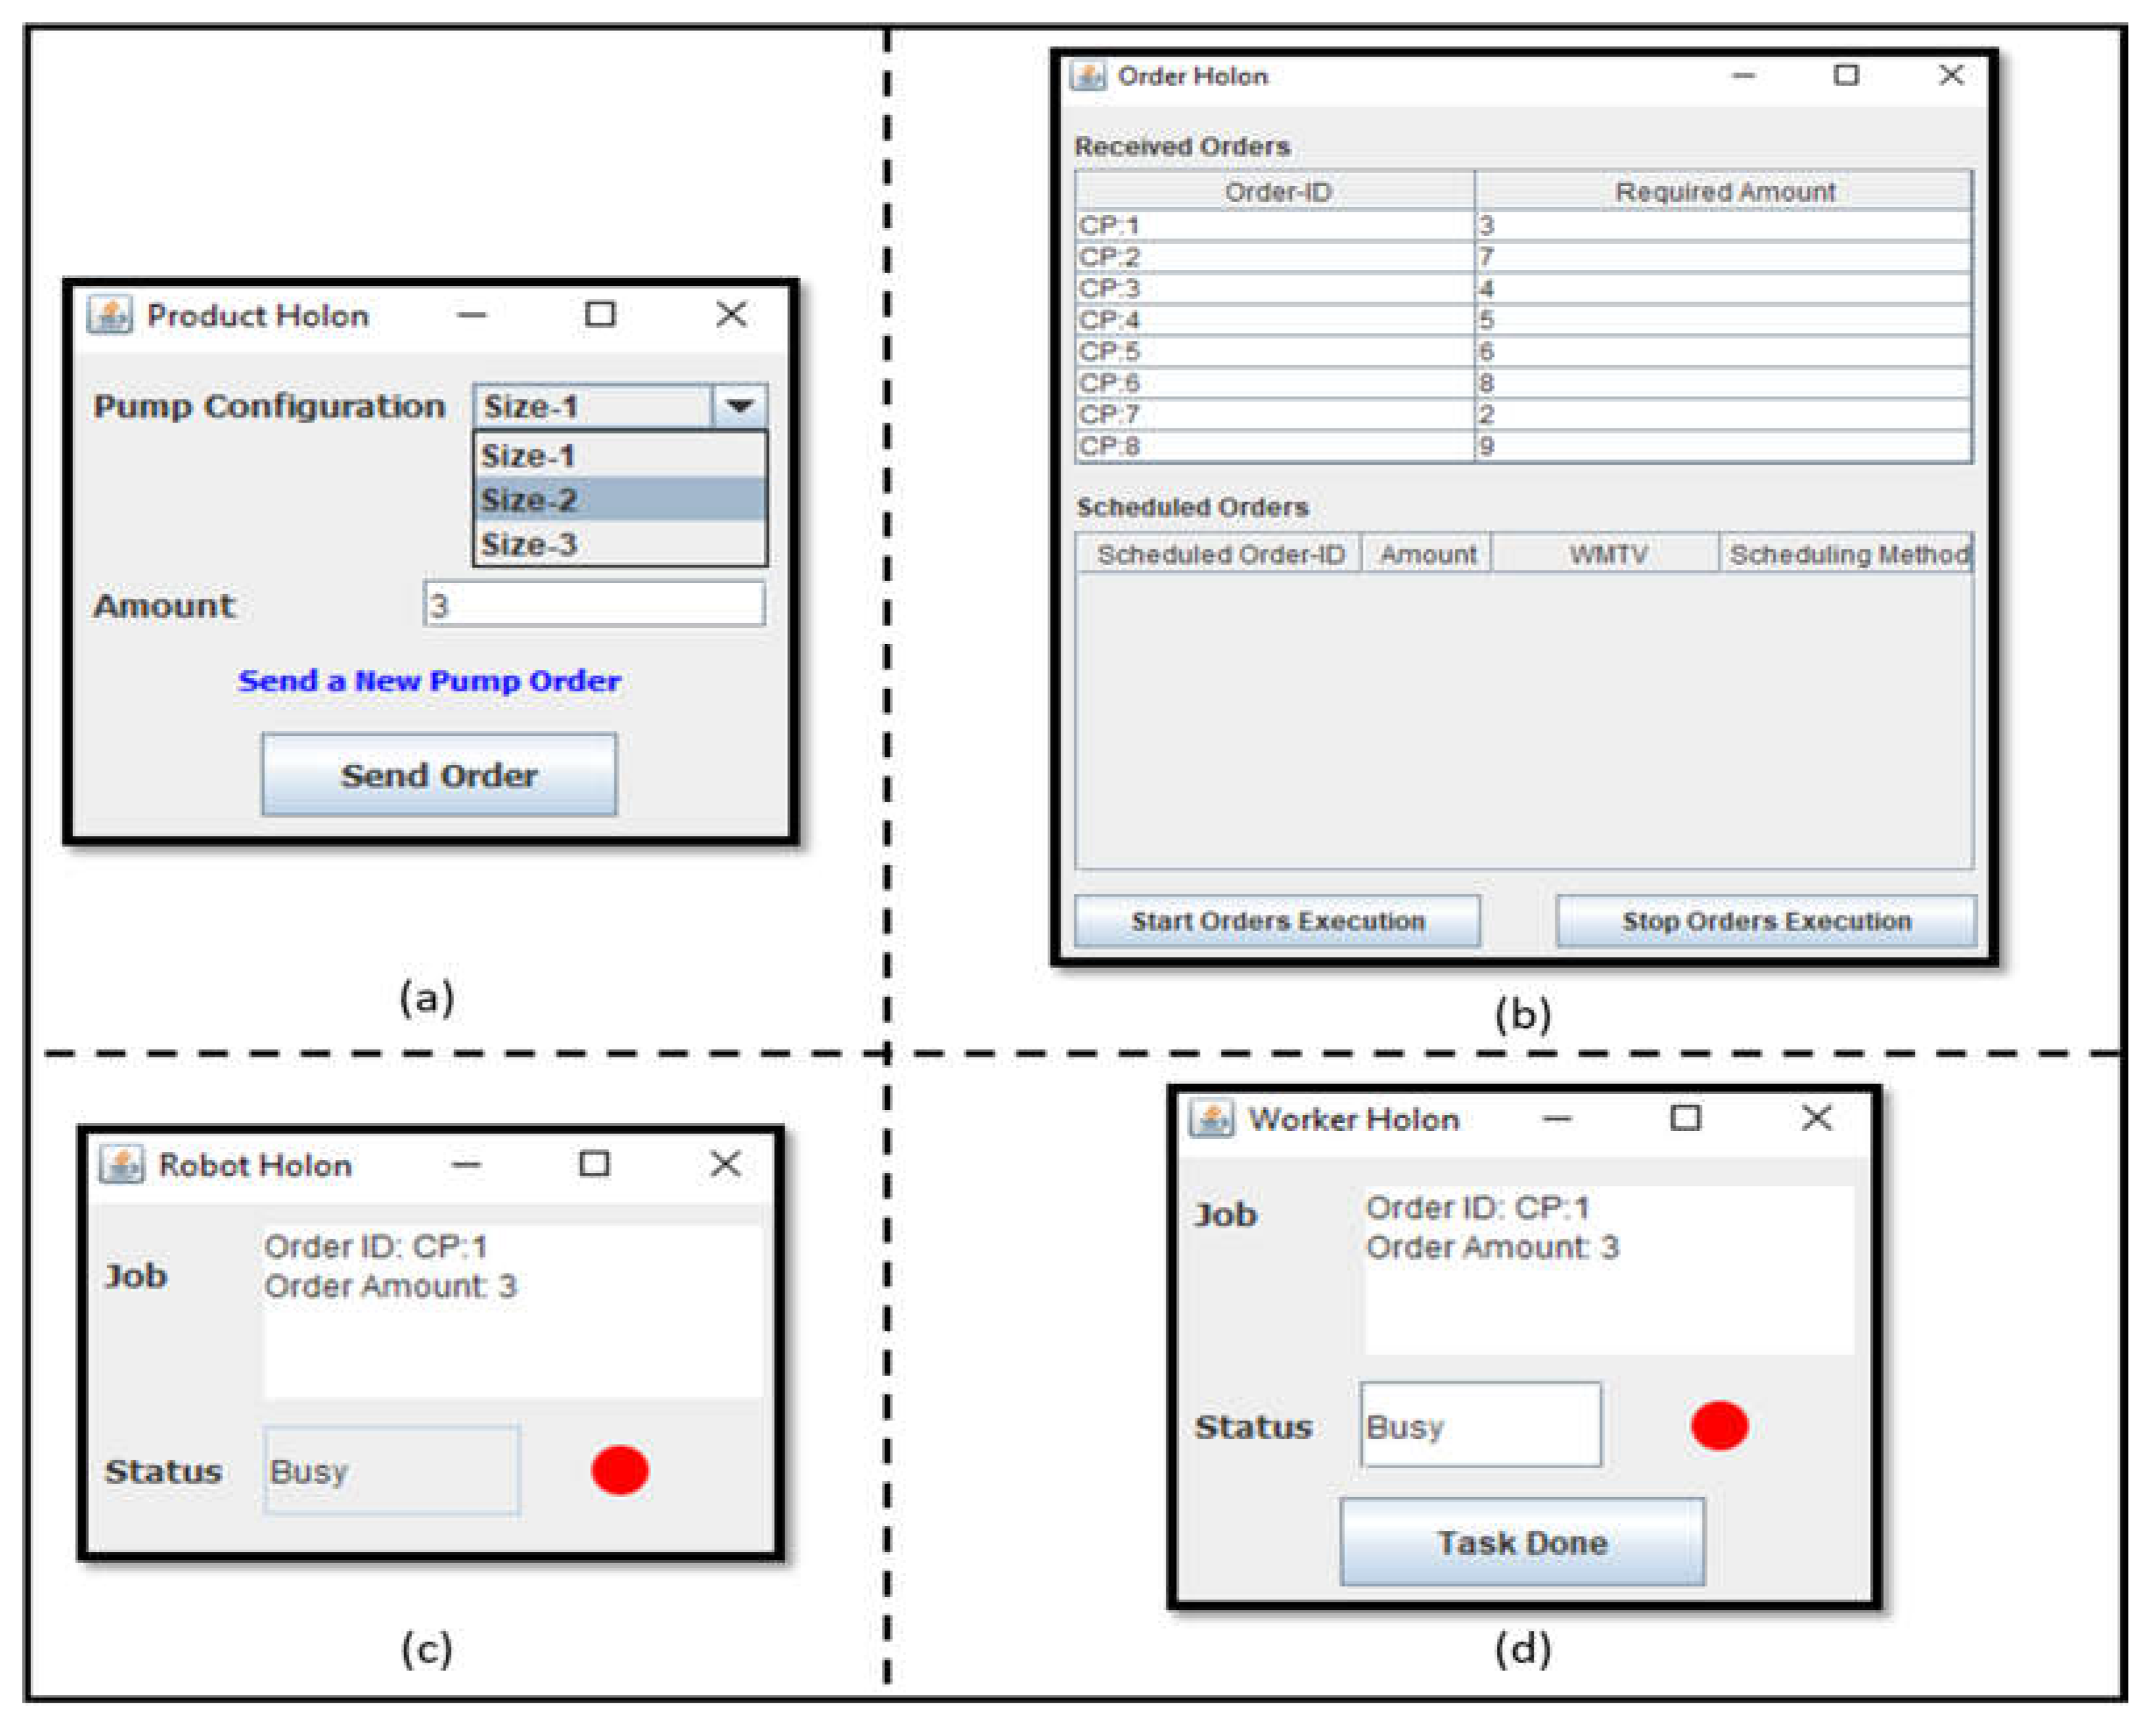Click the Java icon in Order Holon titlebar
This screenshot has width=2156, height=1729.
click(x=1087, y=76)
